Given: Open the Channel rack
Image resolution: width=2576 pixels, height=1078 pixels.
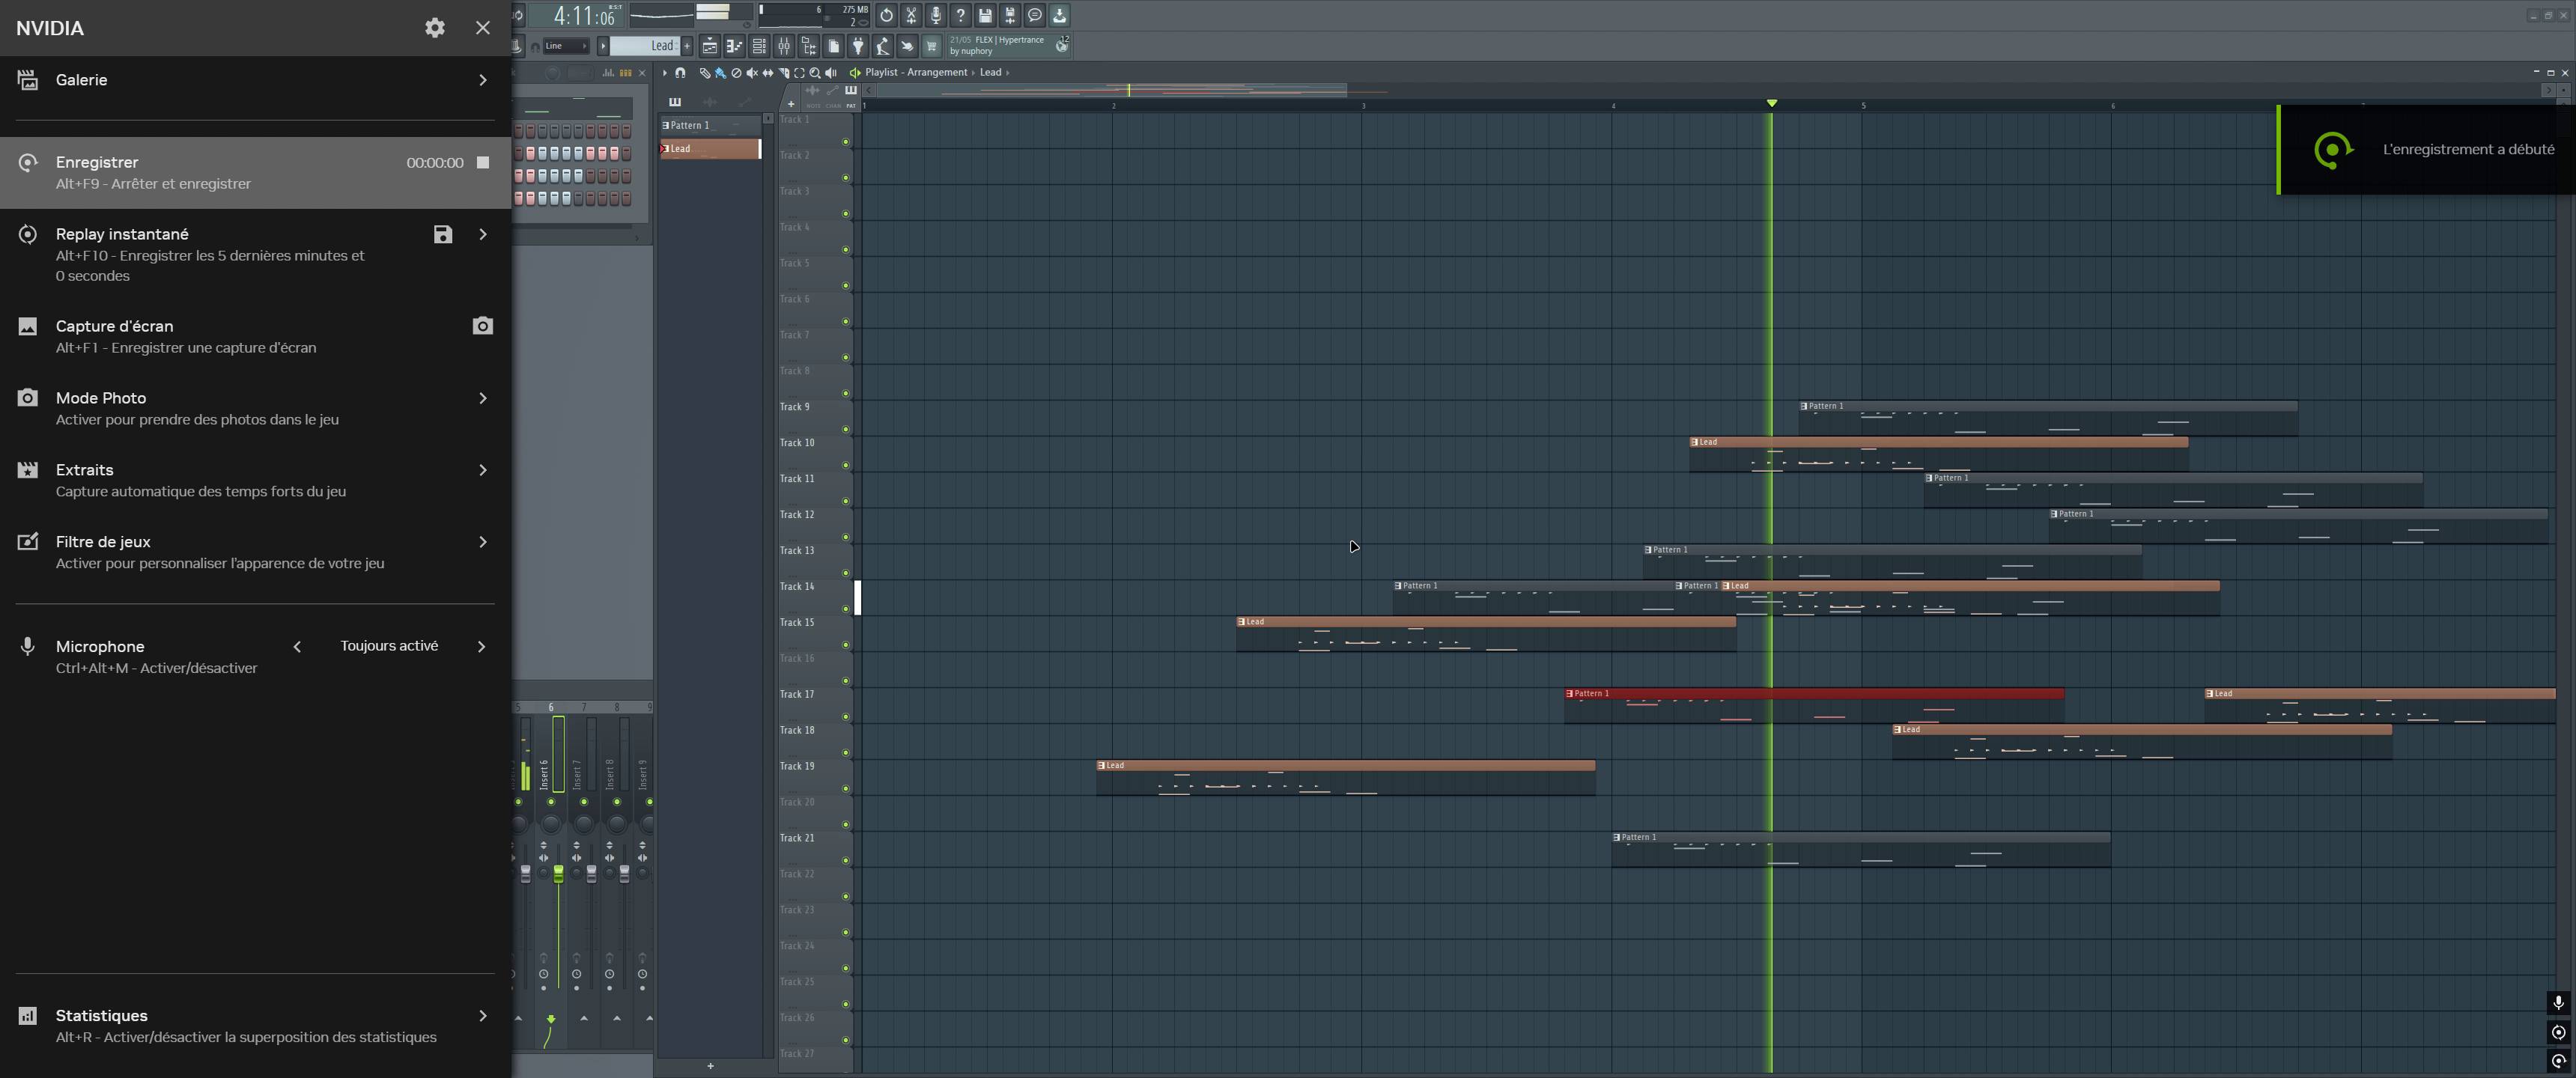Looking at the screenshot, I should tap(759, 46).
